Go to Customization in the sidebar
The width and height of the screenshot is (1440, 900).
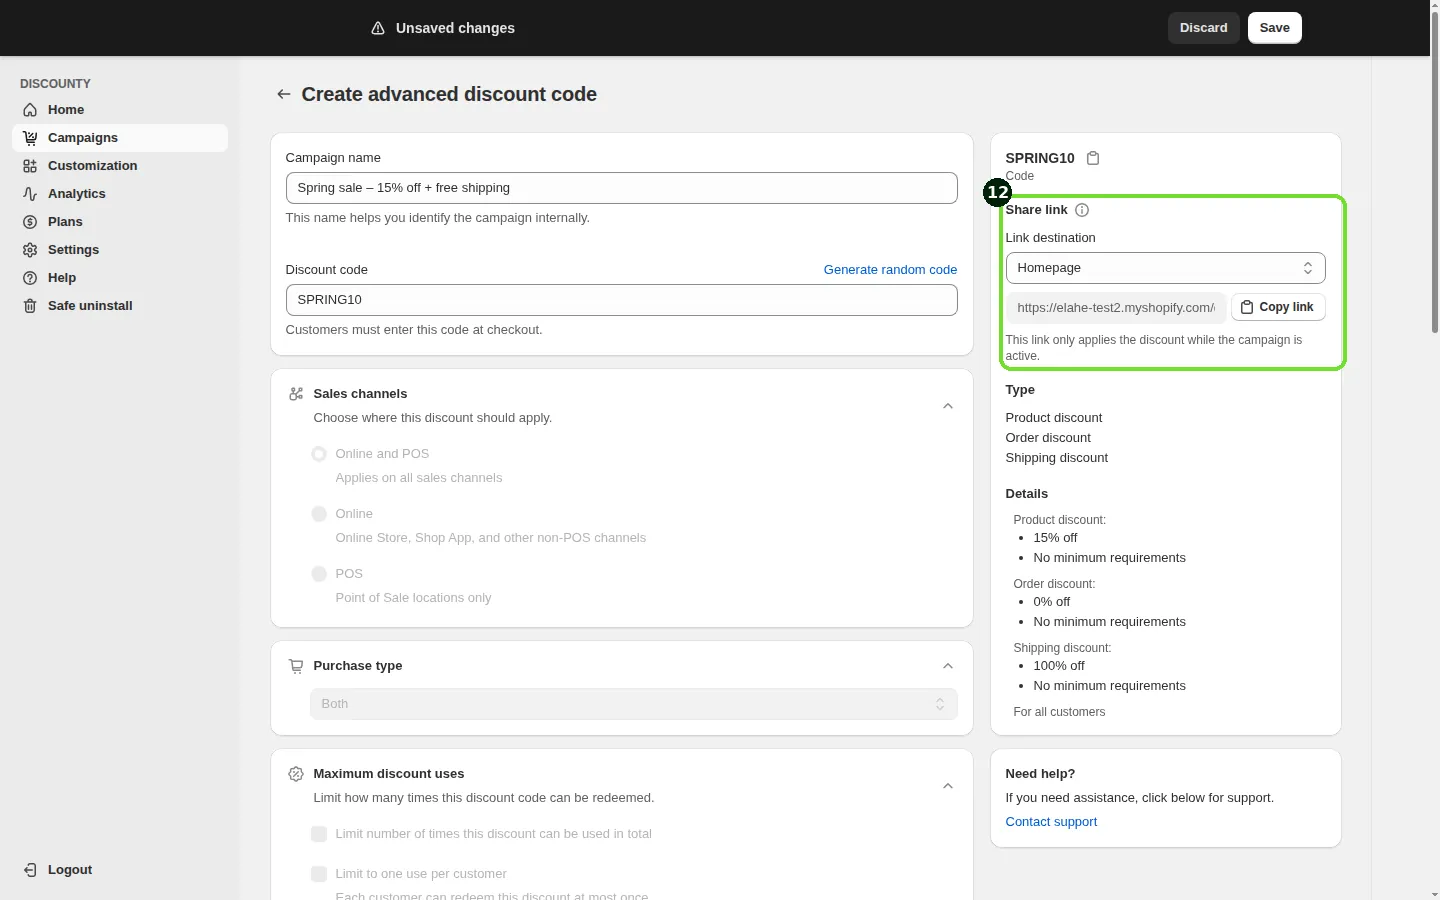pyautogui.click(x=120, y=166)
